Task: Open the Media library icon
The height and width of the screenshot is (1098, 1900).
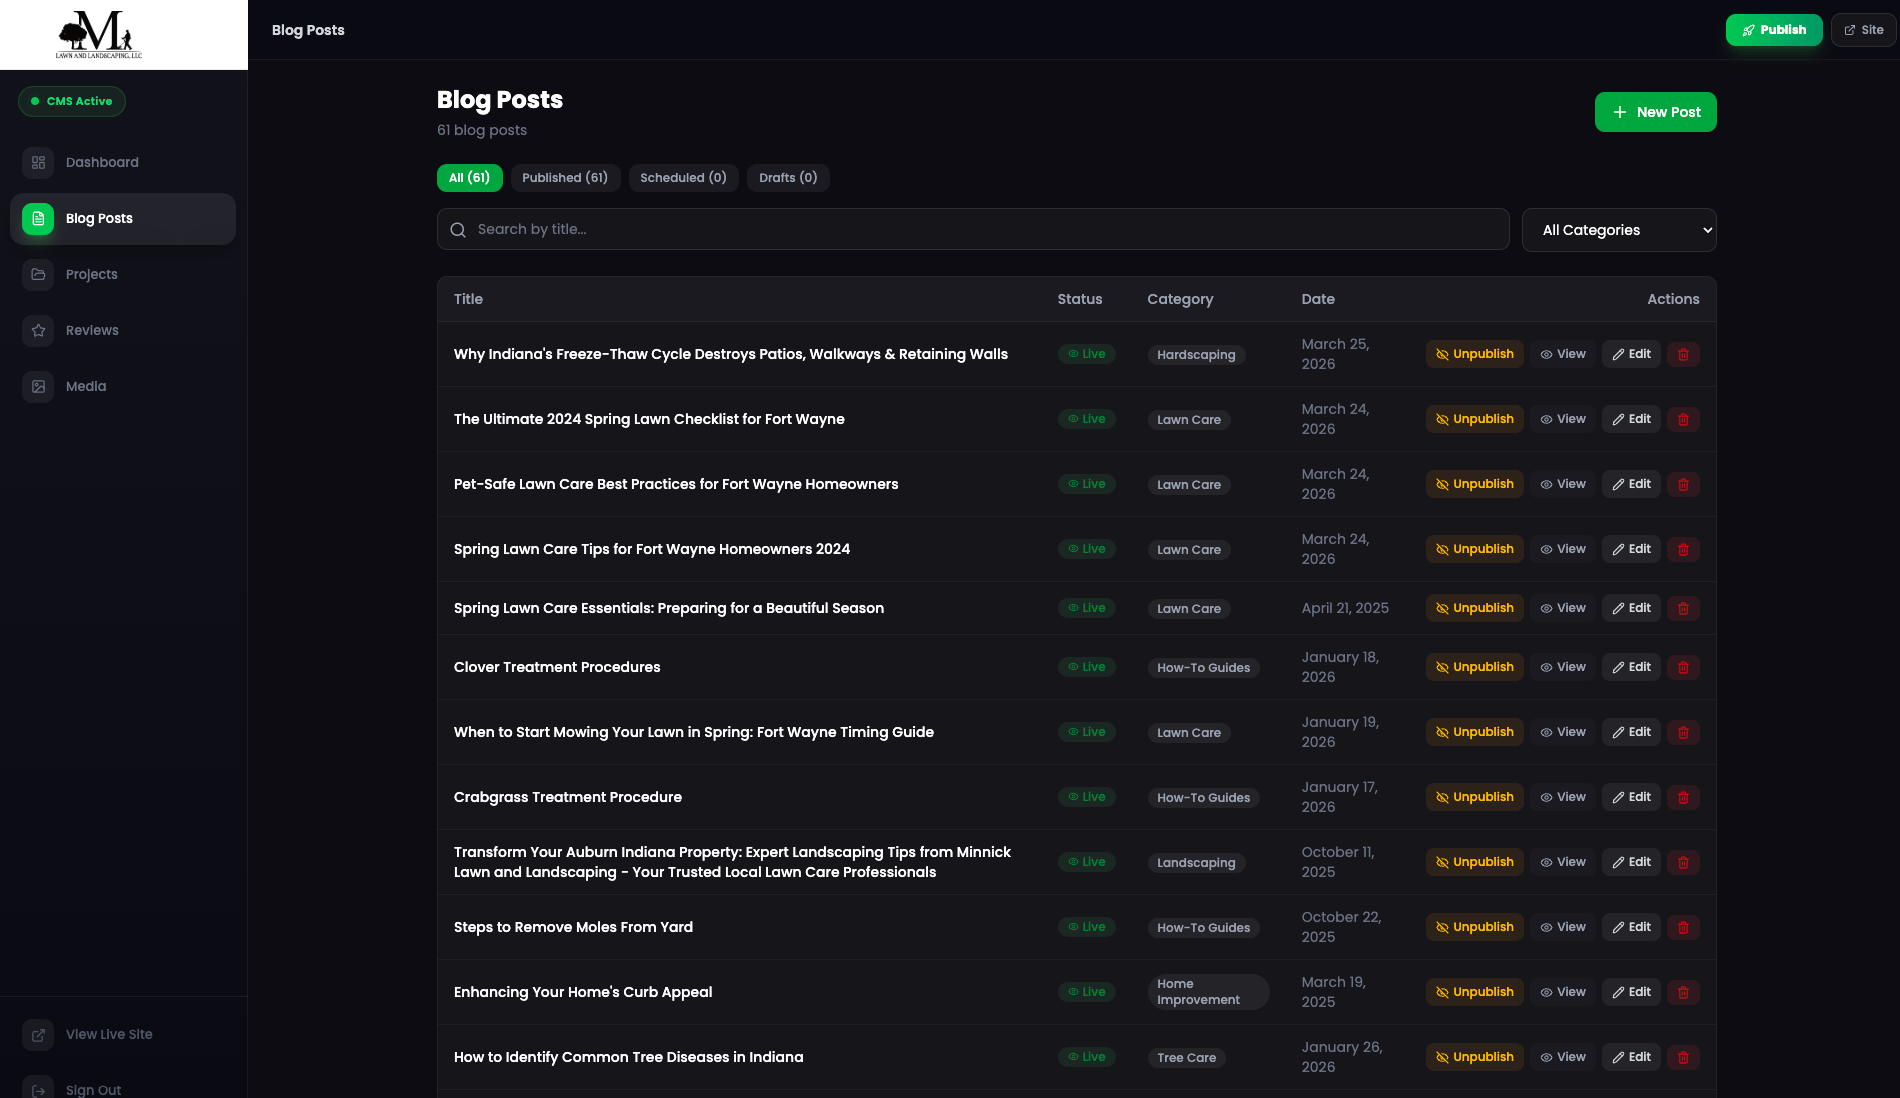Action: (x=38, y=386)
